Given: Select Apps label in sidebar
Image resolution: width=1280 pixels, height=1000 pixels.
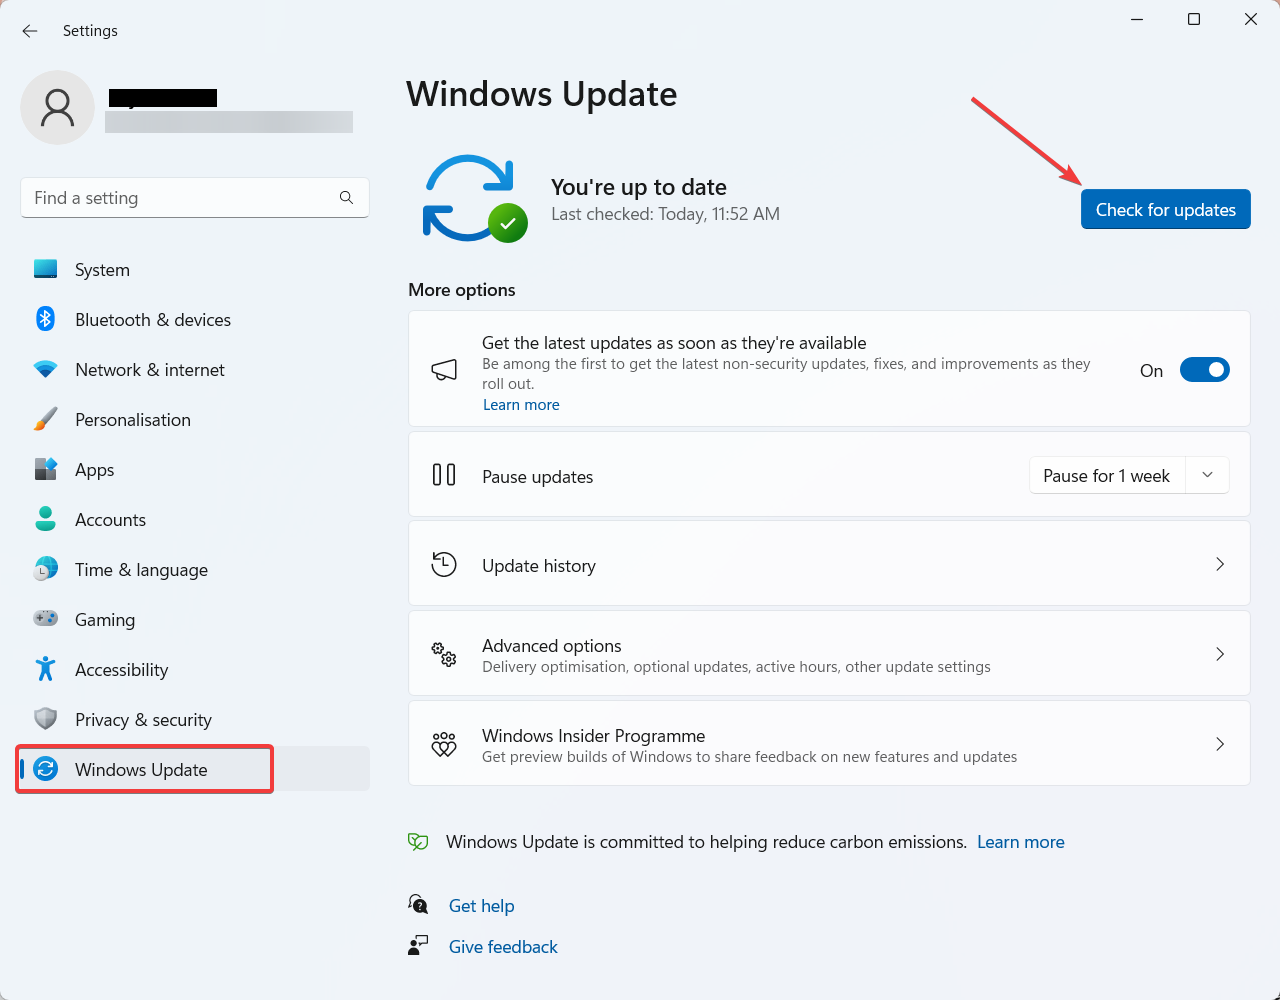Looking at the screenshot, I should 95,470.
